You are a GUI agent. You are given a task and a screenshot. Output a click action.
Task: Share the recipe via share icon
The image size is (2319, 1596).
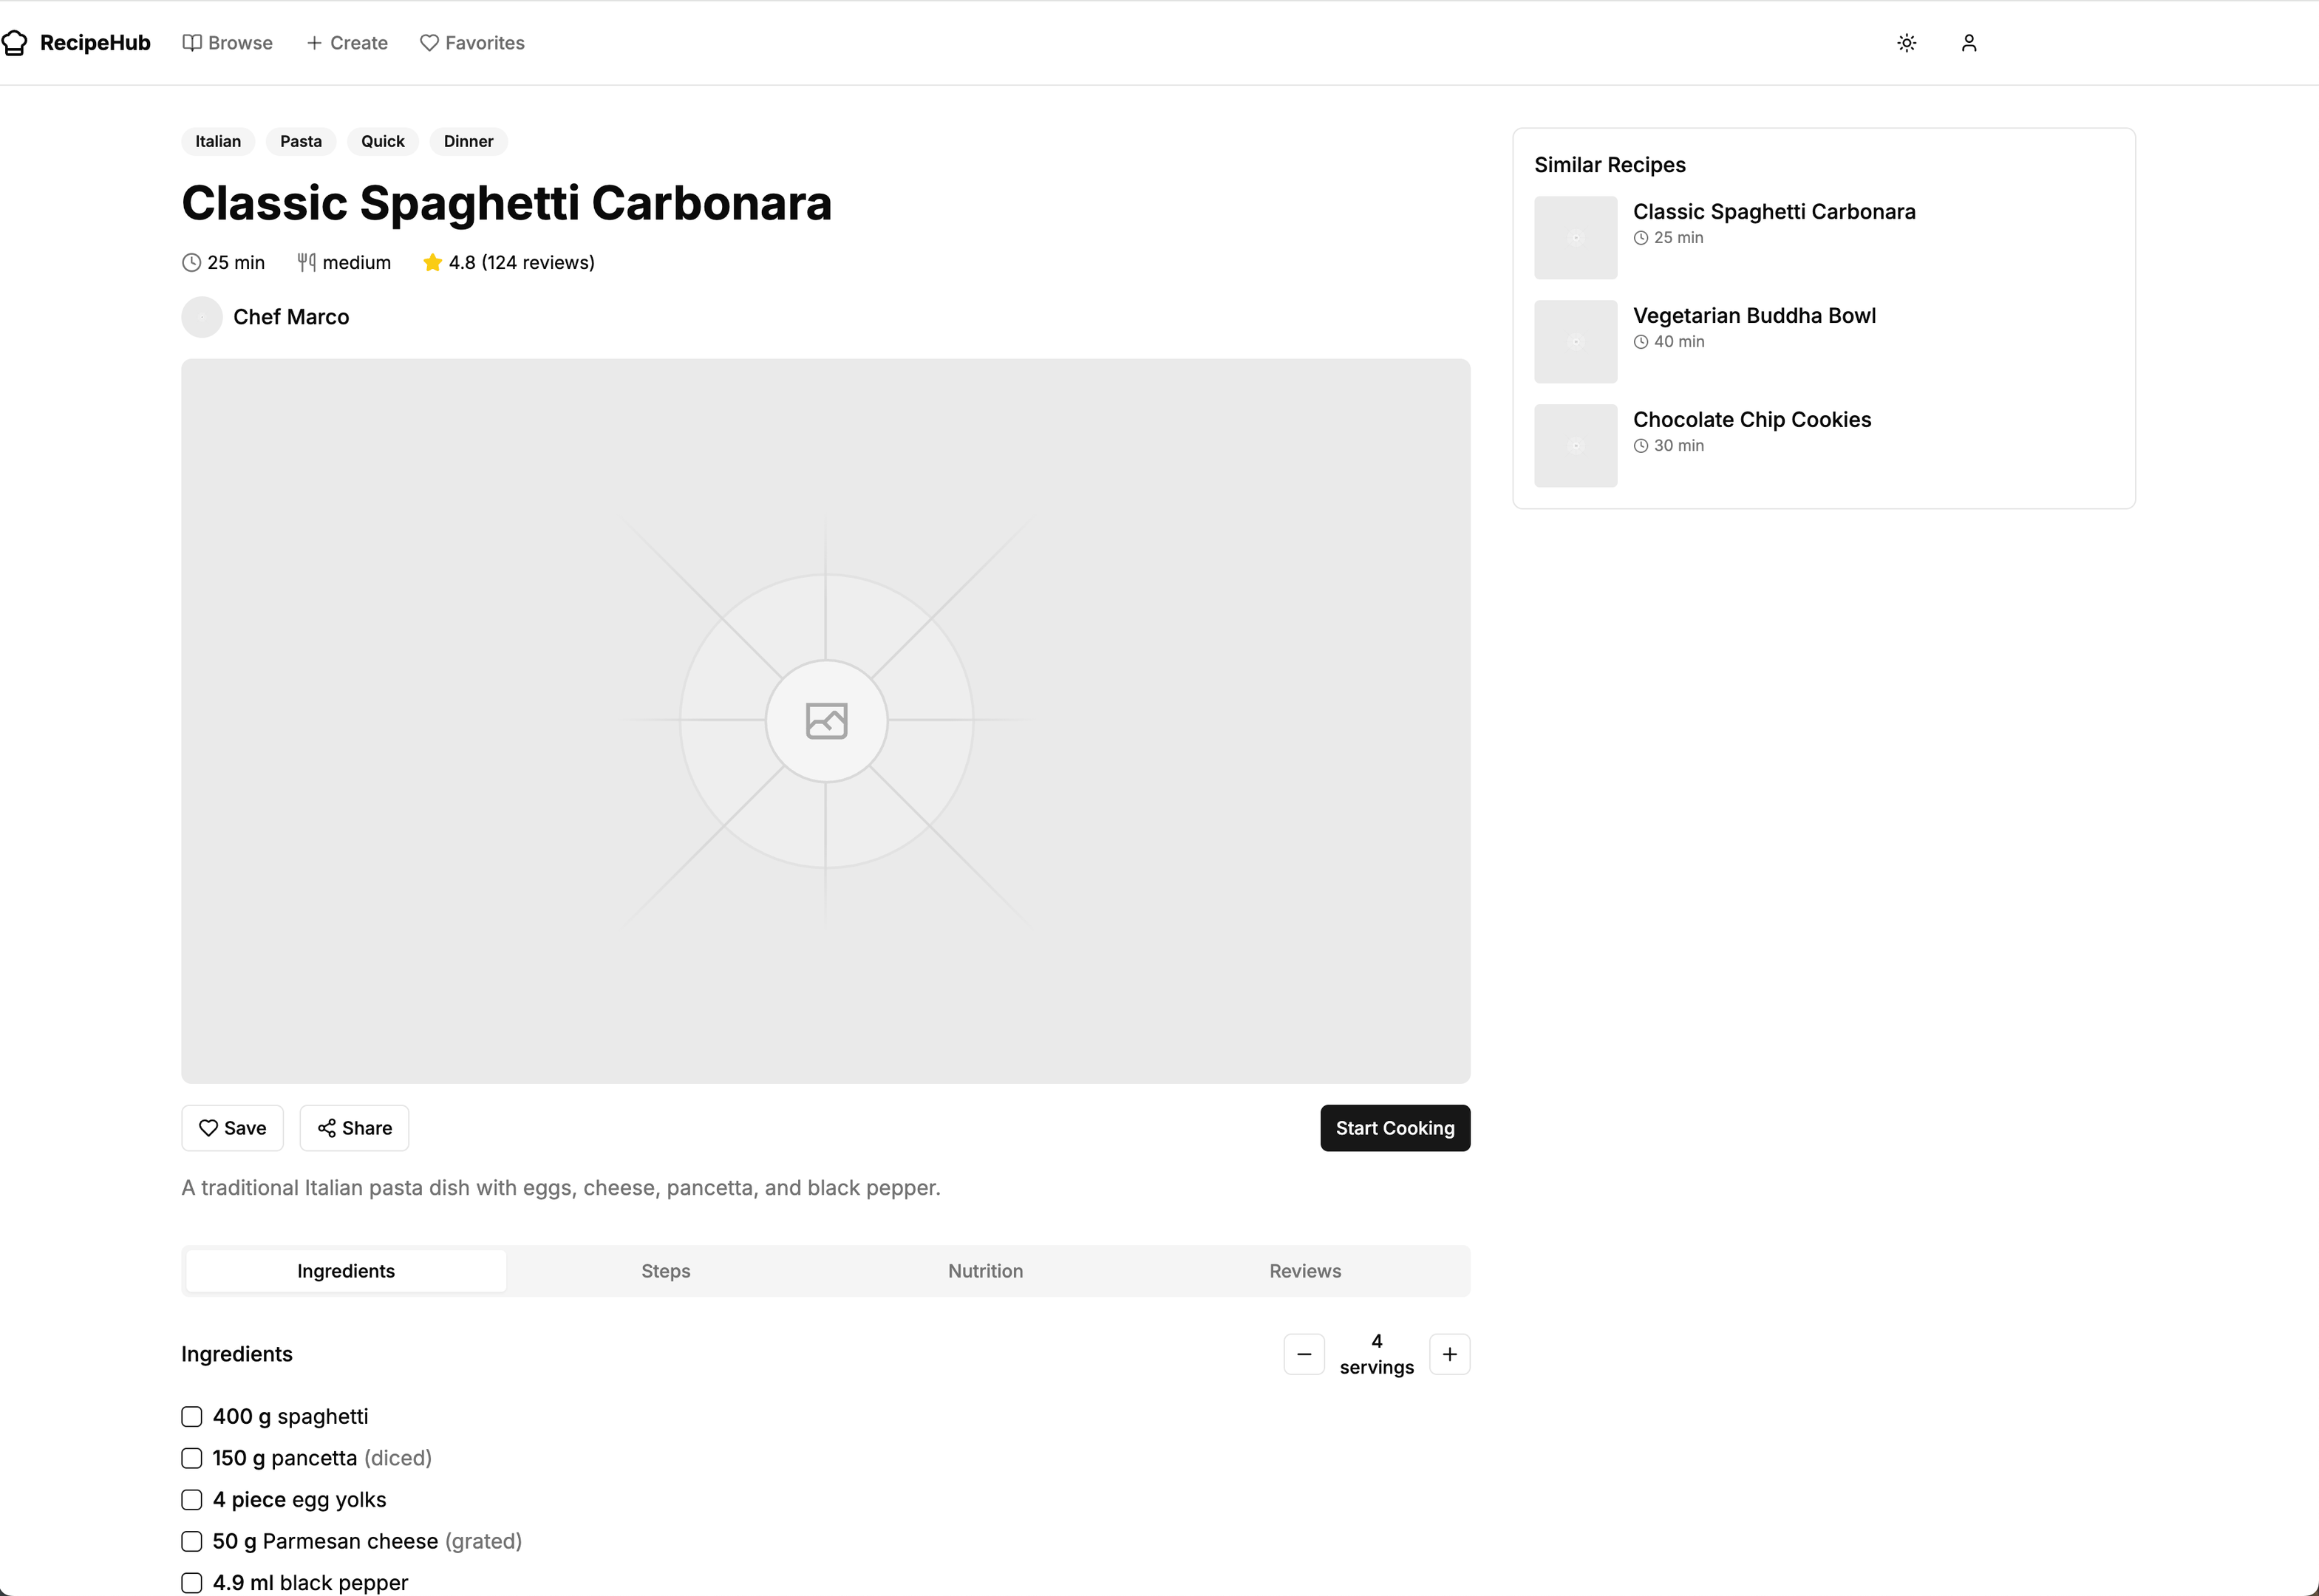click(354, 1128)
